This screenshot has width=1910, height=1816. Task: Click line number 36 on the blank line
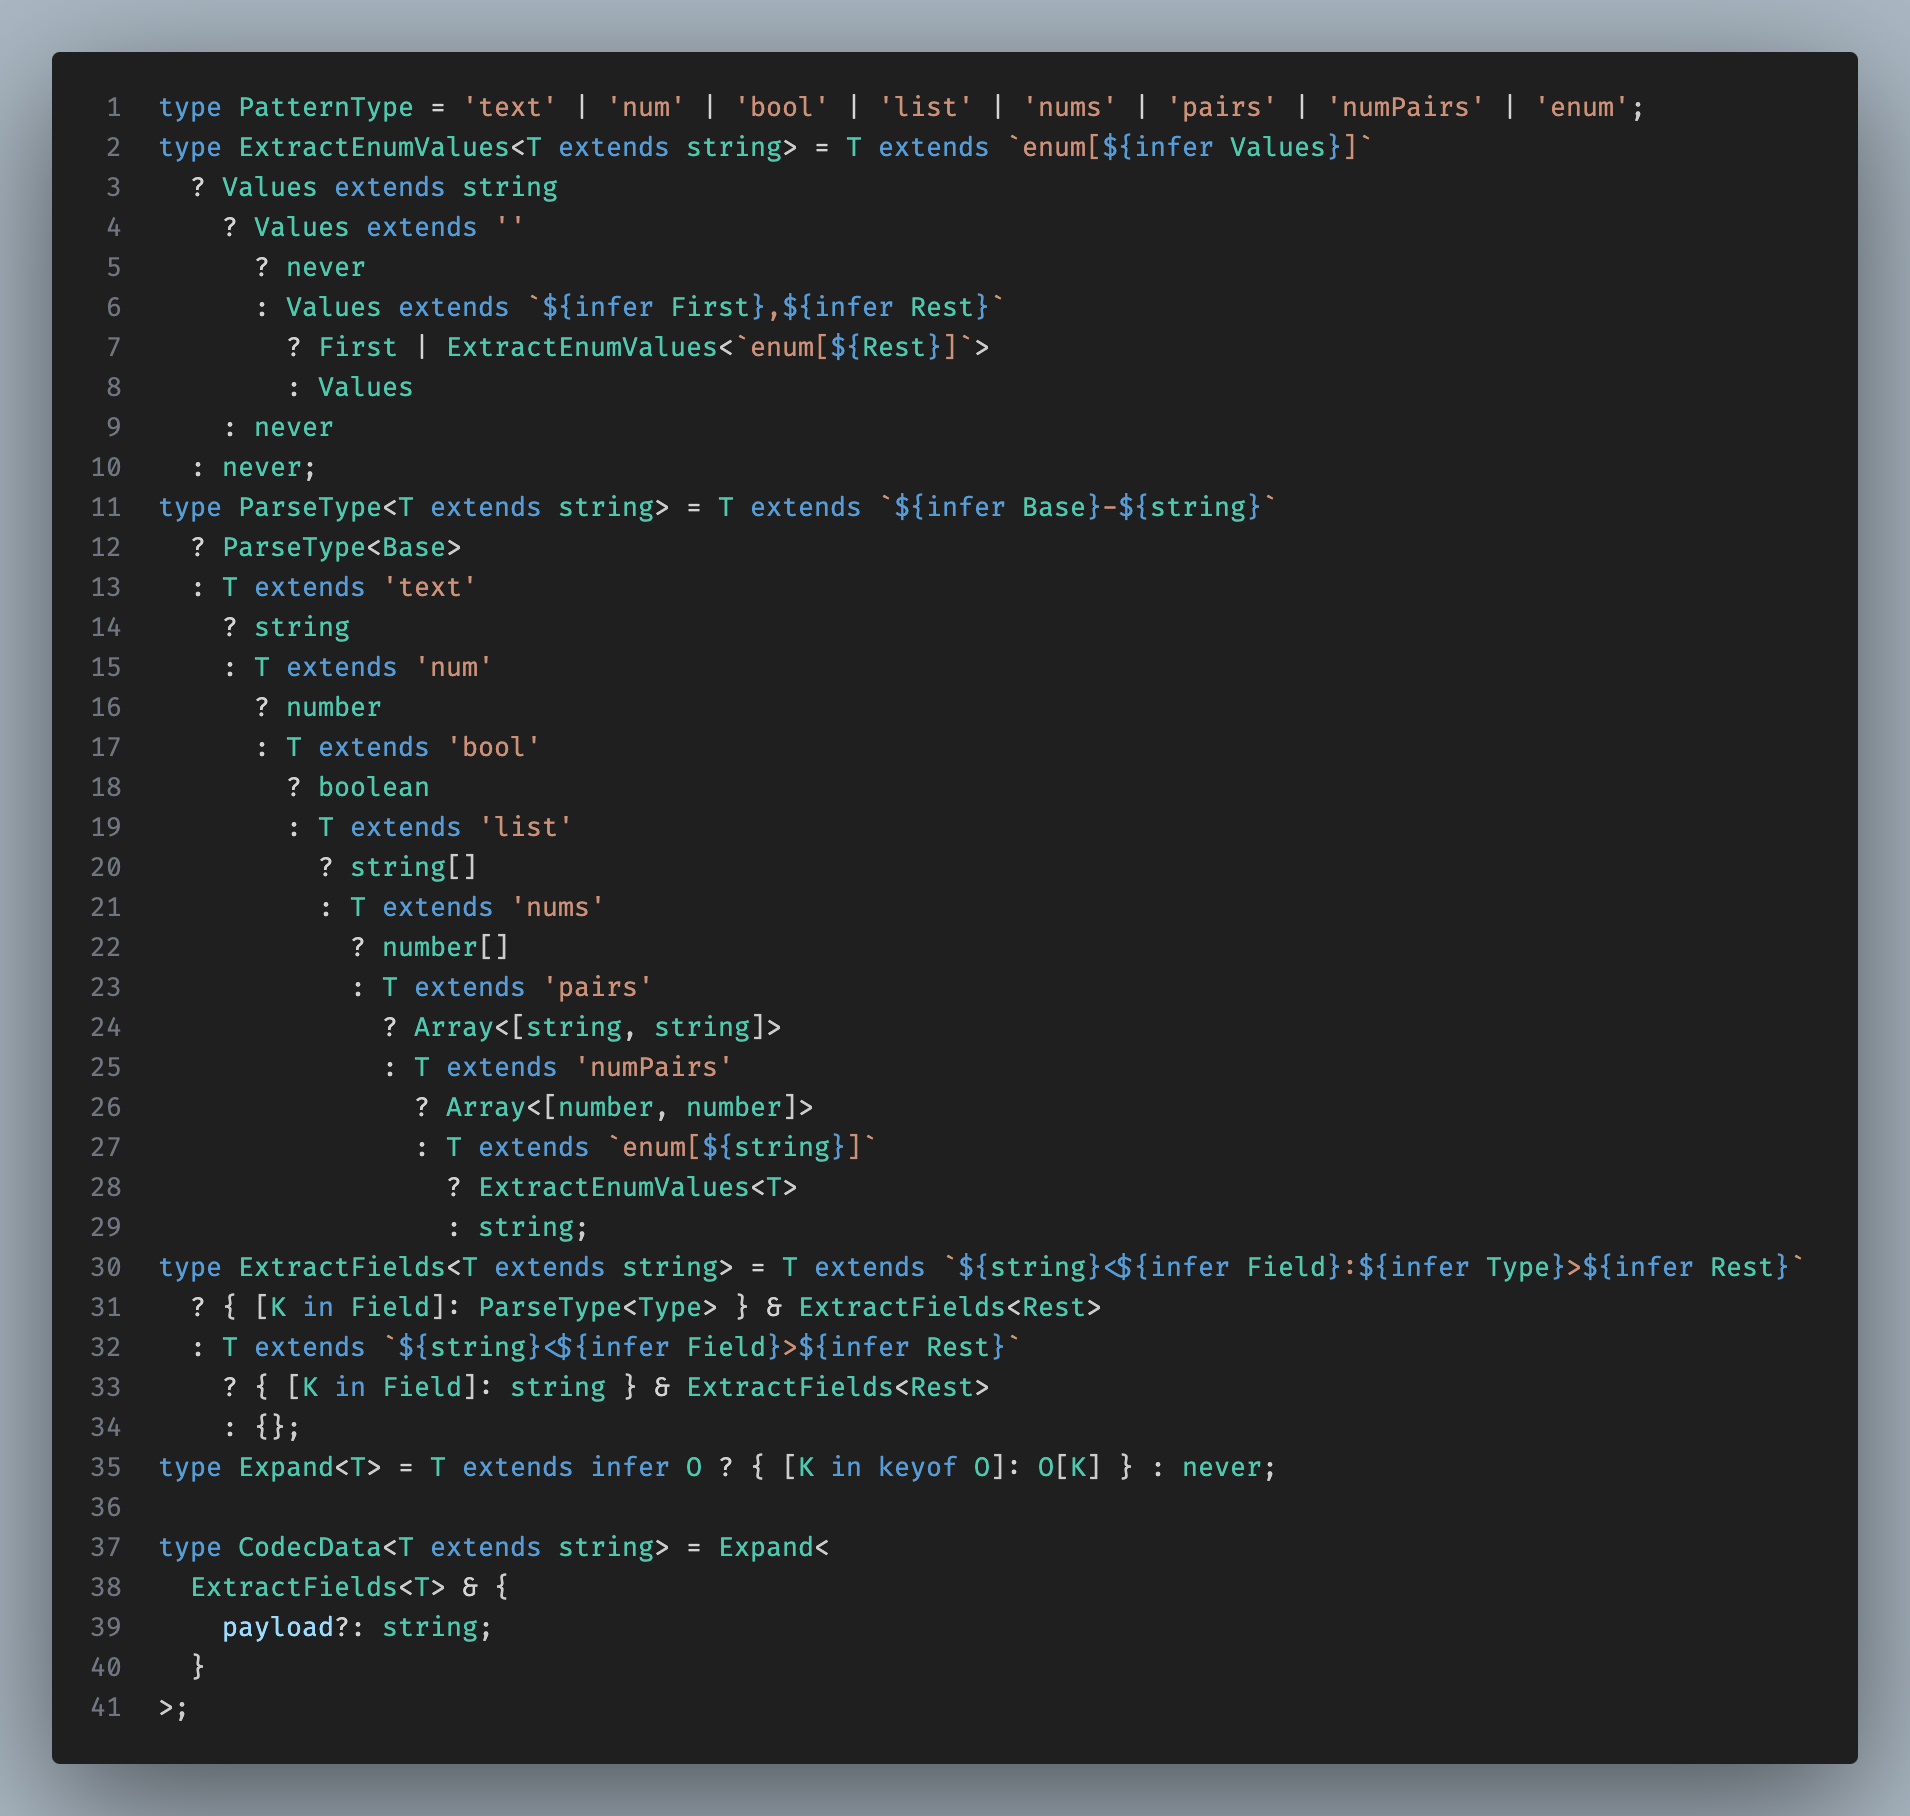(x=106, y=1507)
